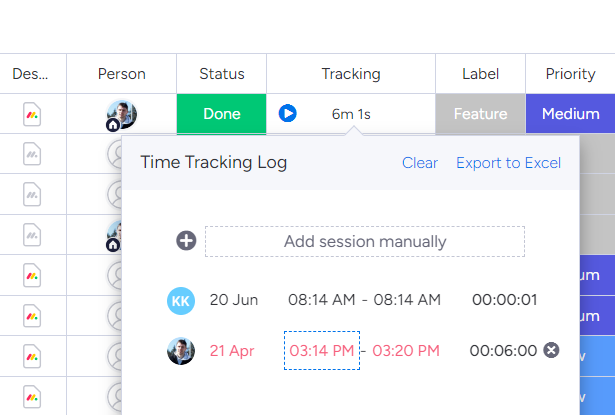Viewport: 615px width, 415px height.
Task: Export time log to Excel
Action: tap(508, 163)
